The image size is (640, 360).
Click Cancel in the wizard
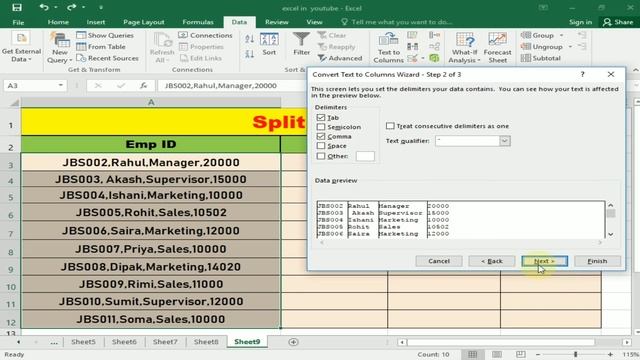click(439, 261)
